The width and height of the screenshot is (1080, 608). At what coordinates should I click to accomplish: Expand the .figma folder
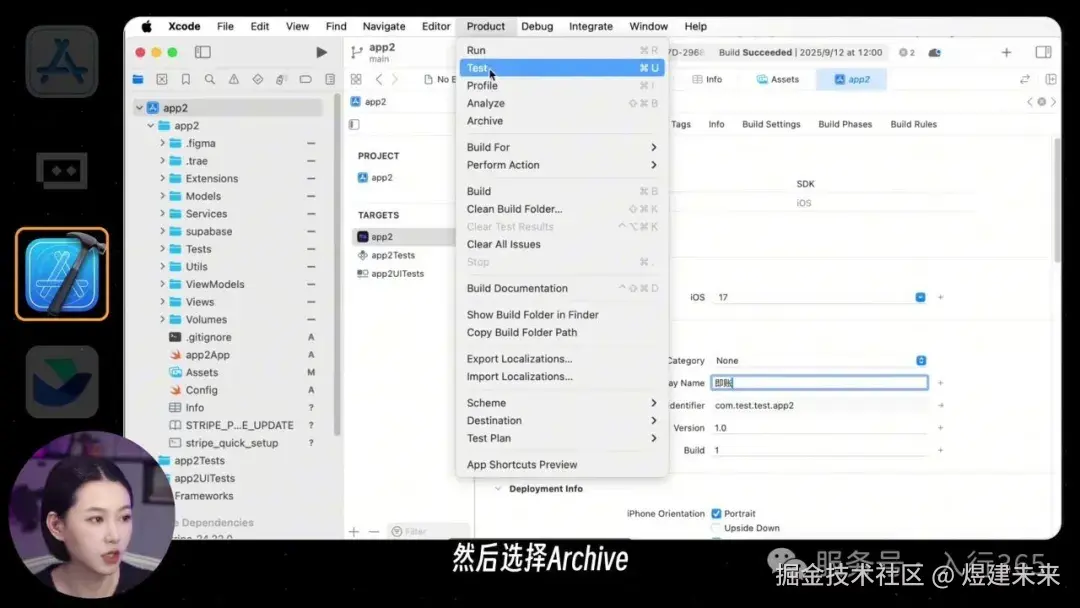(163, 143)
